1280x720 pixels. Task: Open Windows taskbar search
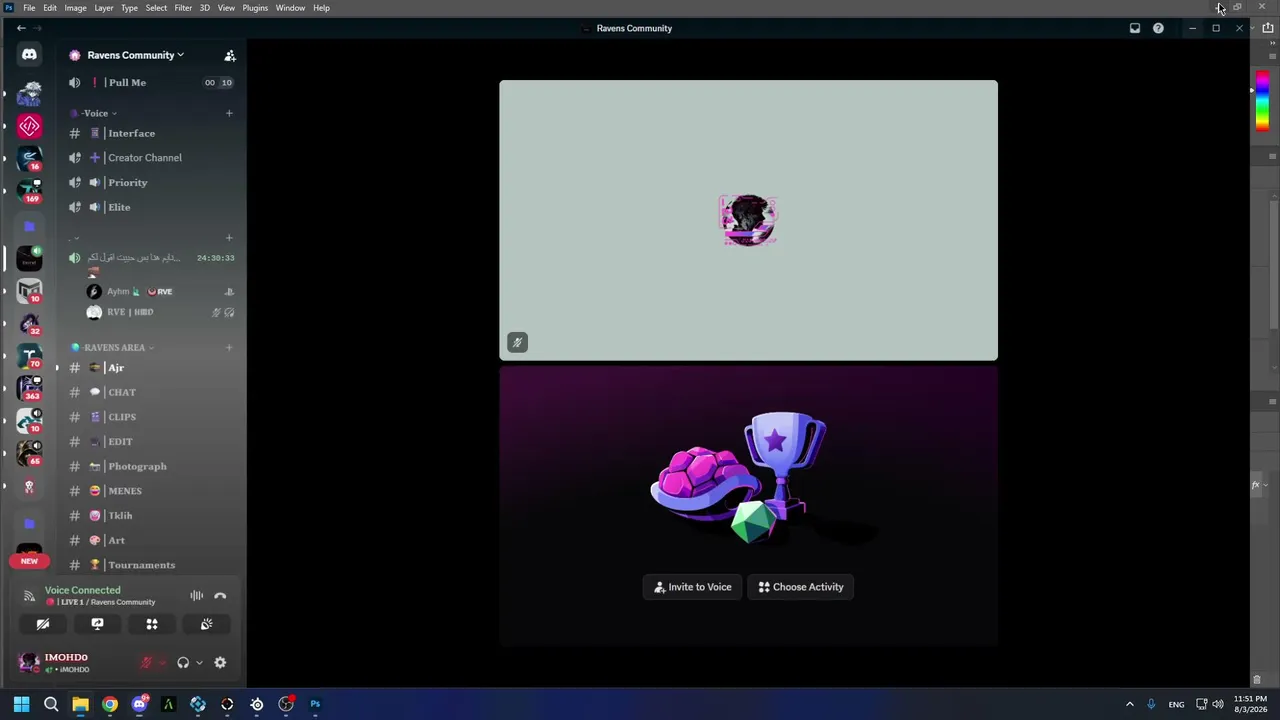51,704
